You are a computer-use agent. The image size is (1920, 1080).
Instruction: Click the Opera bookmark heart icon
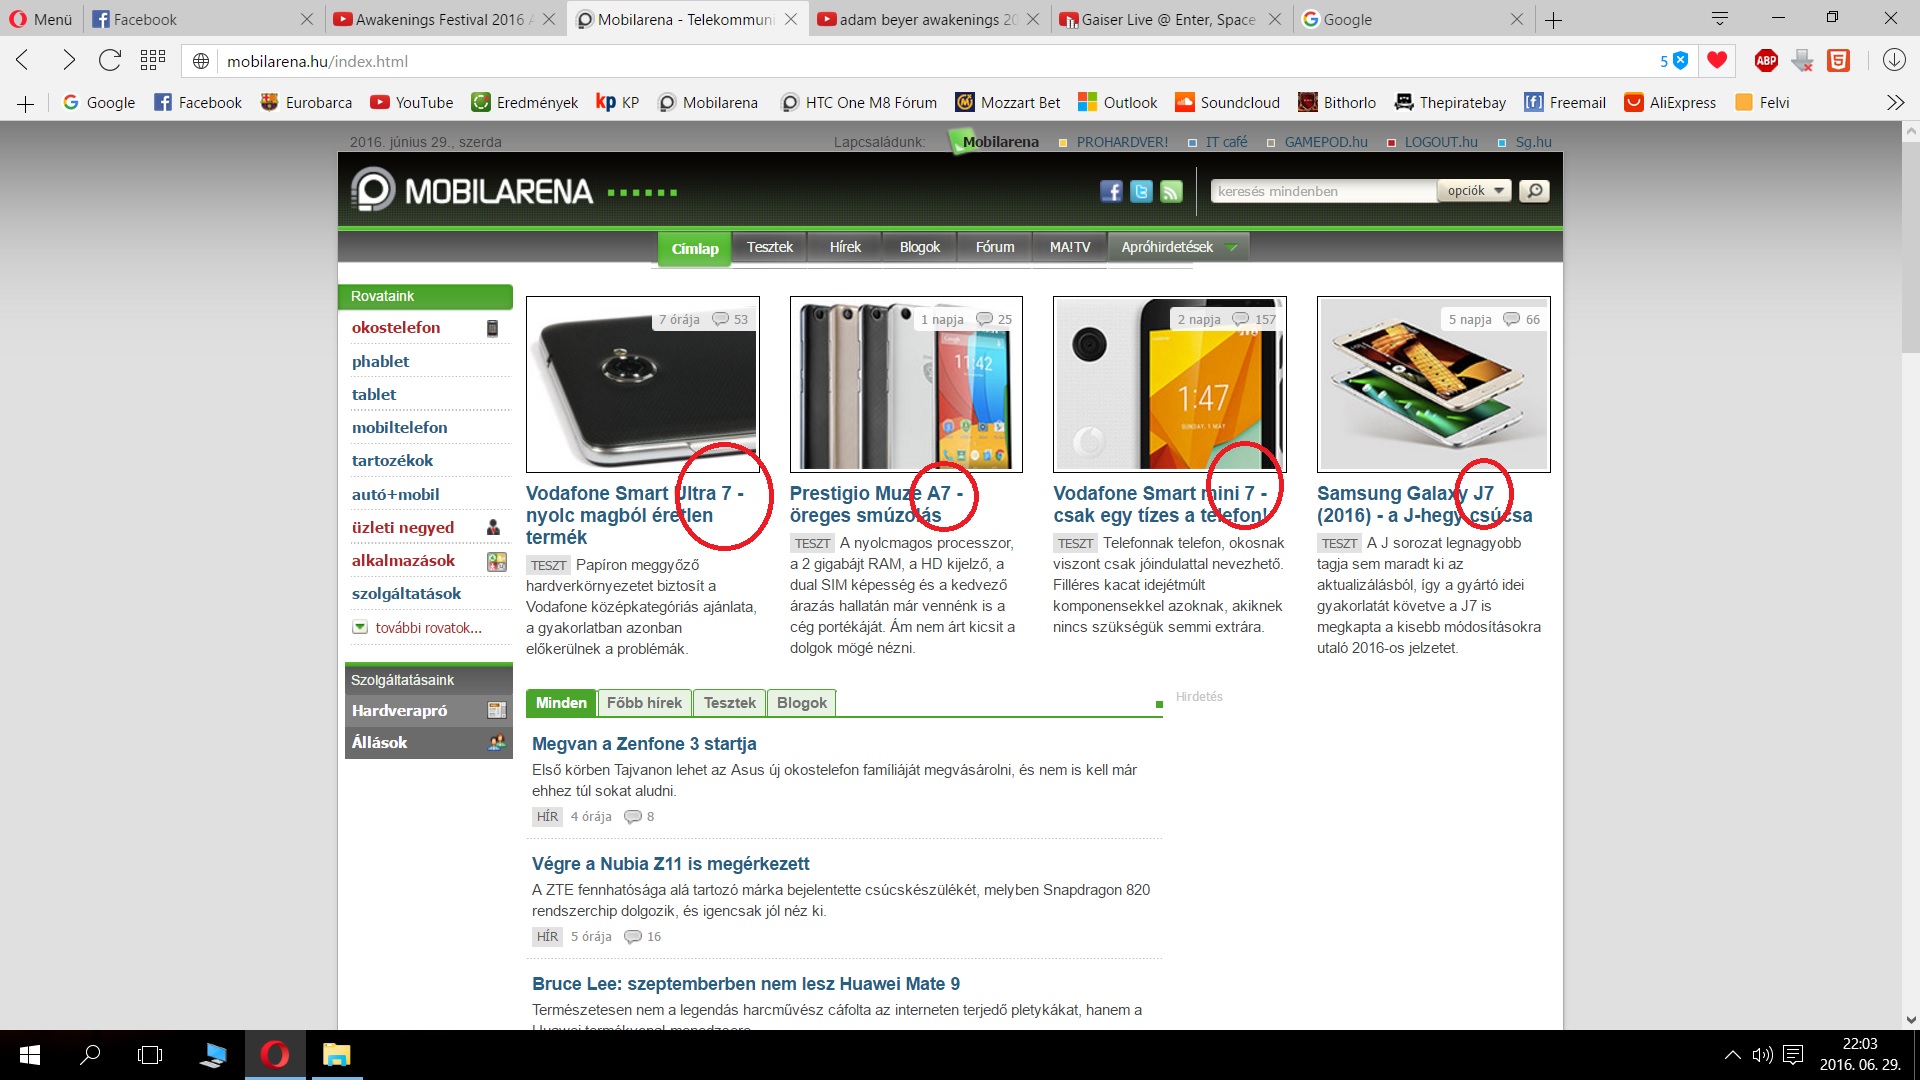[x=1717, y=61]
